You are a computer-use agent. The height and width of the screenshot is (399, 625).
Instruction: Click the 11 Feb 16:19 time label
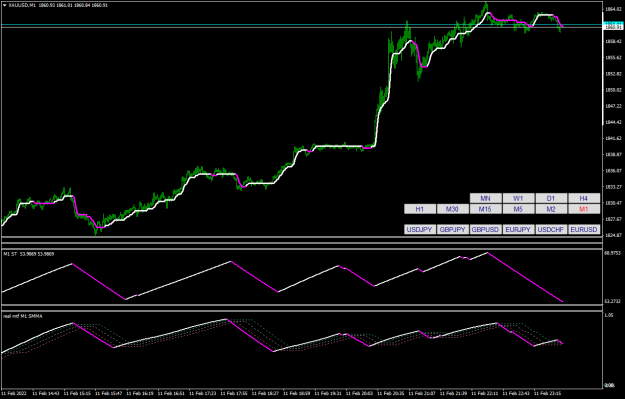click(140, 393)
